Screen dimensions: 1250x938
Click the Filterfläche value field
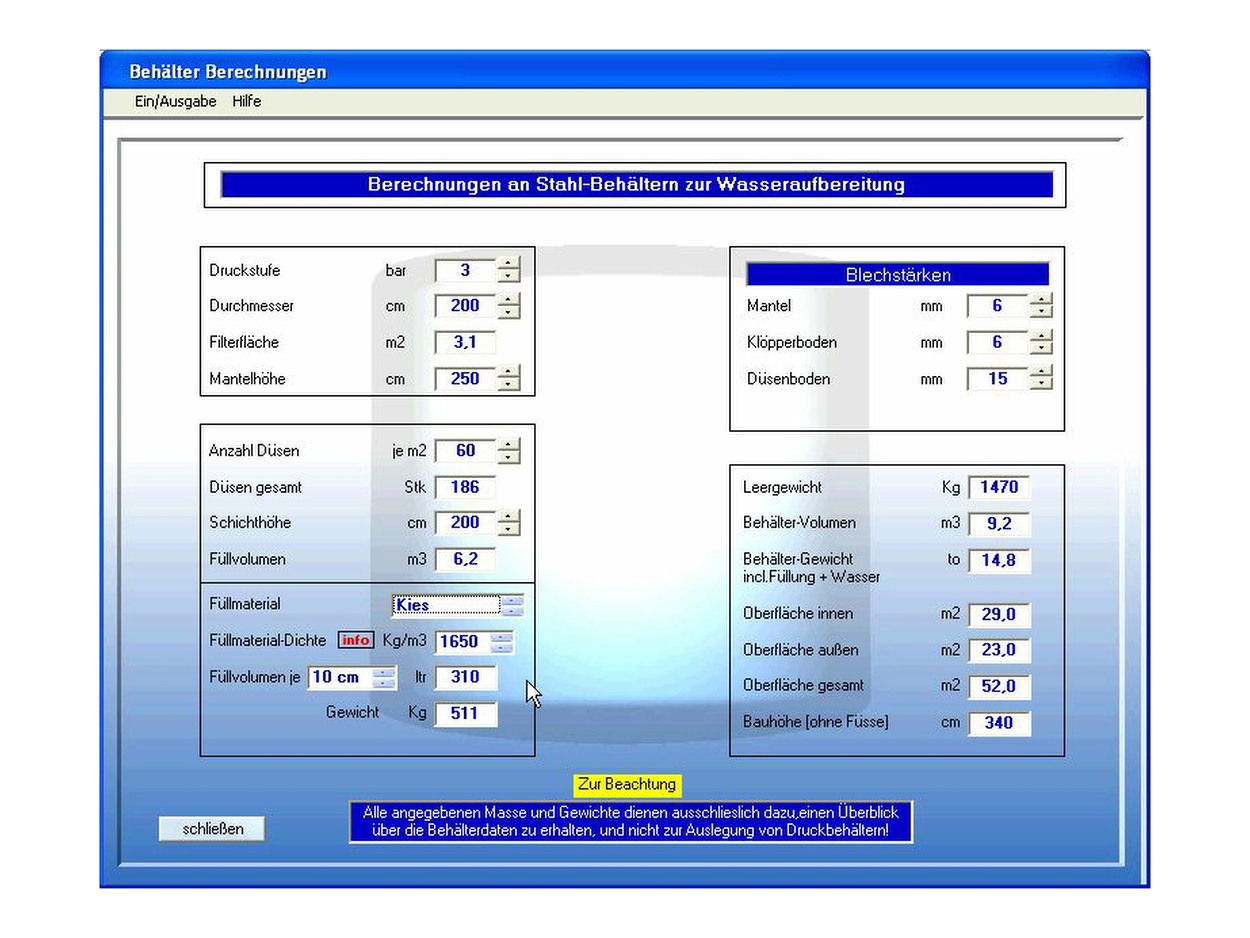[x=465, y=342]
